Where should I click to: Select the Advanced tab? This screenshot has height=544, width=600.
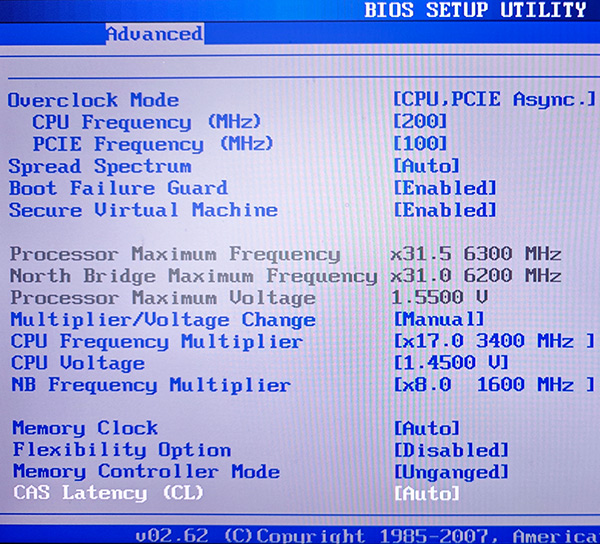coord(155,34)
